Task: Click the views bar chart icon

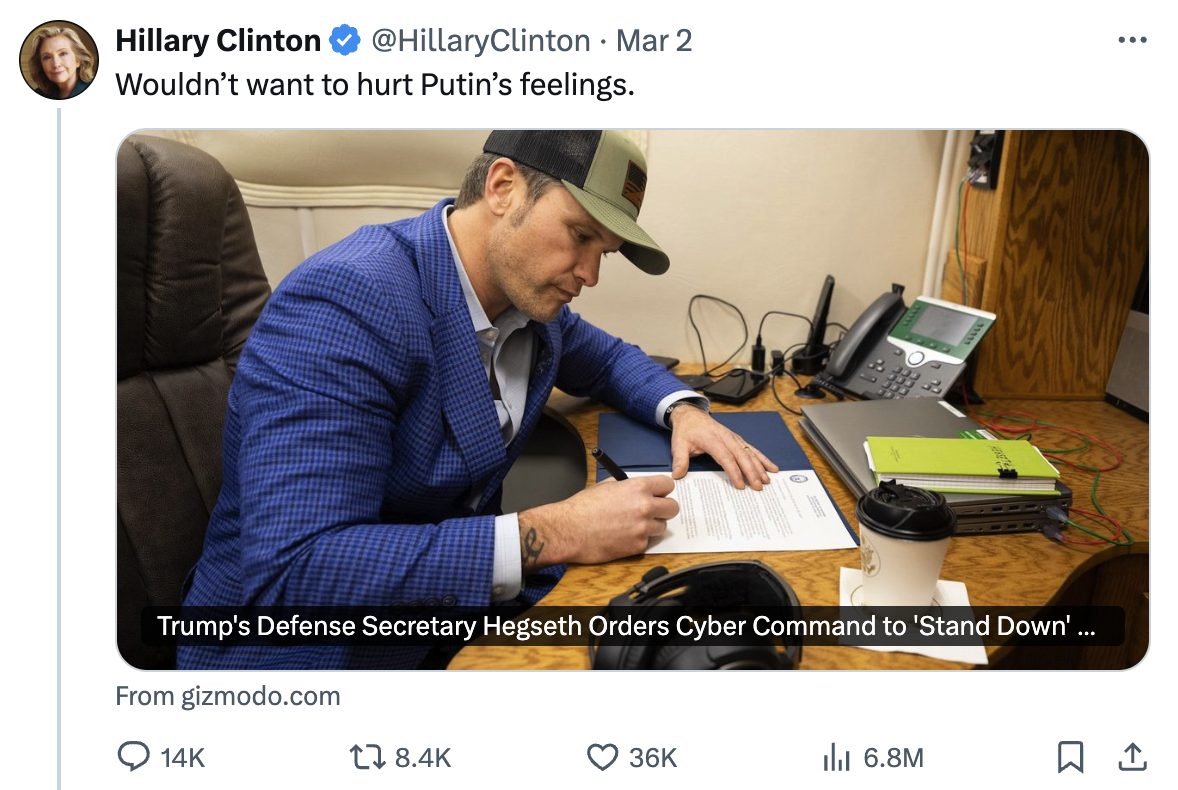Action: click(x=835, y=758)
